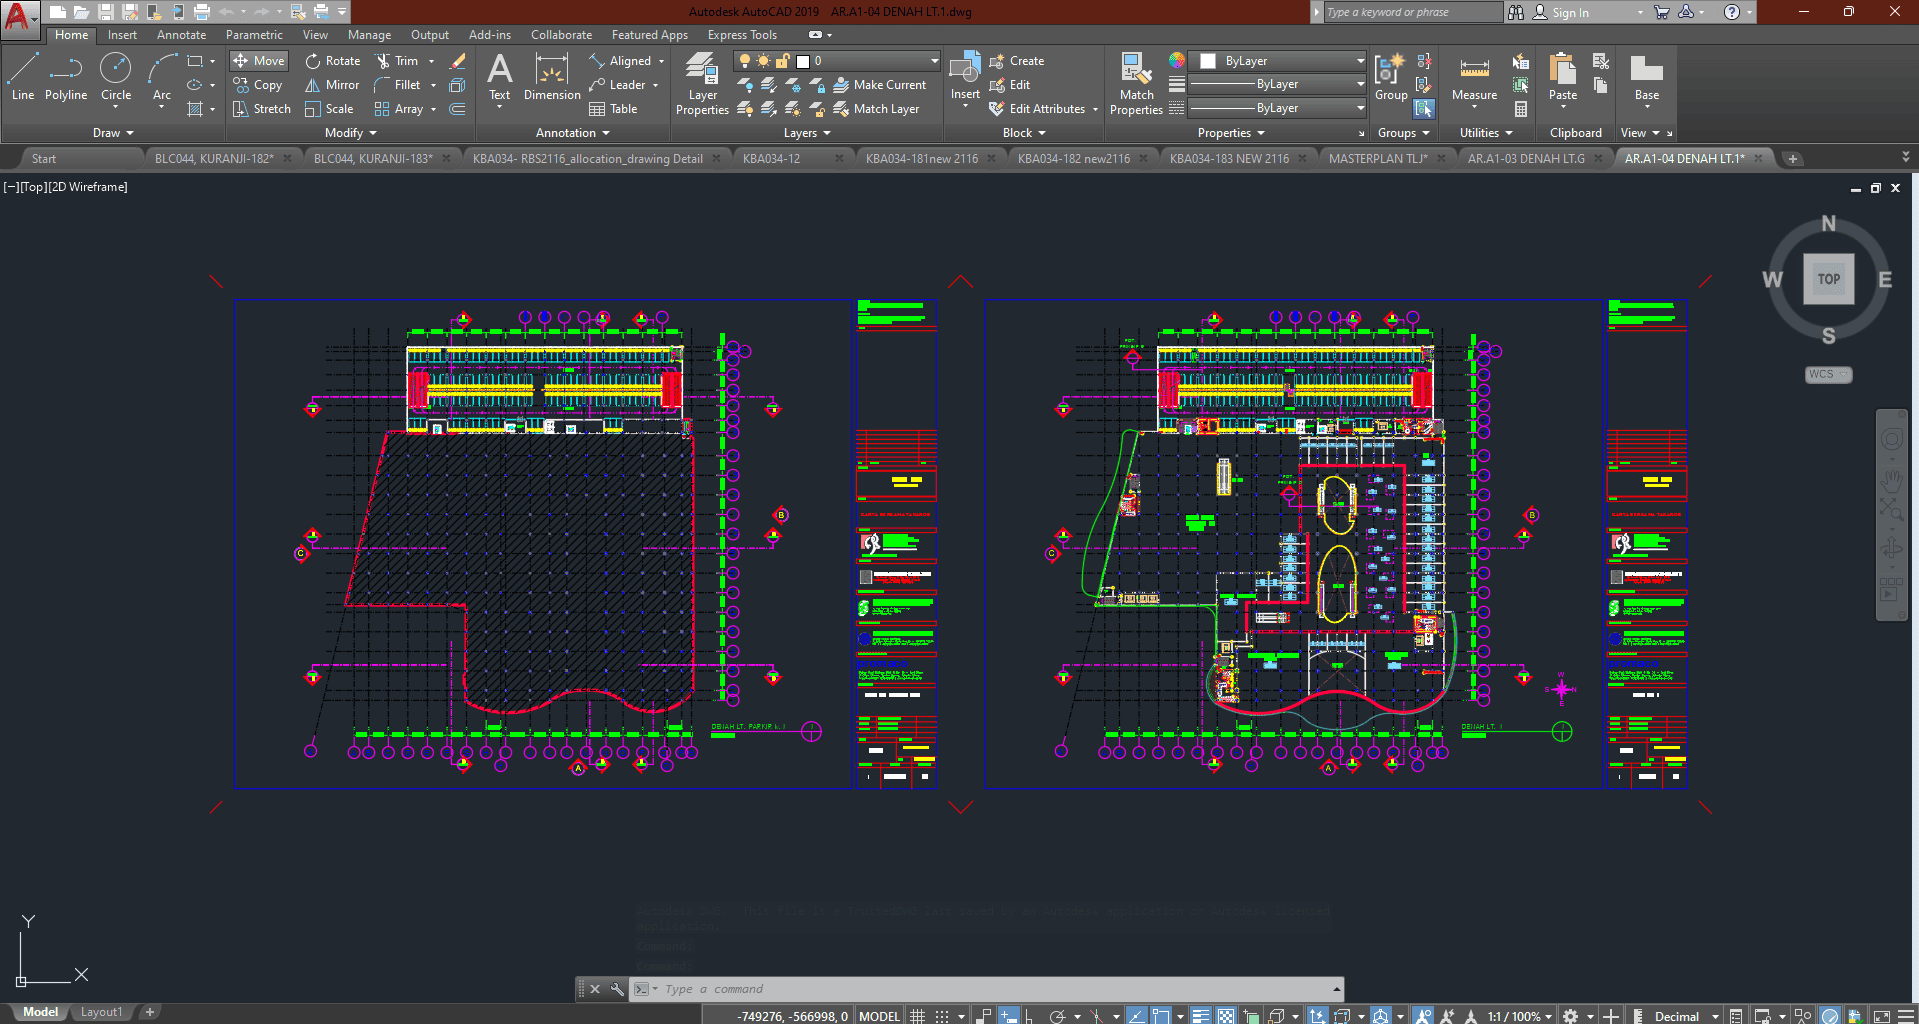Switch to the Annotate ribbon tab

coord(181,35)
